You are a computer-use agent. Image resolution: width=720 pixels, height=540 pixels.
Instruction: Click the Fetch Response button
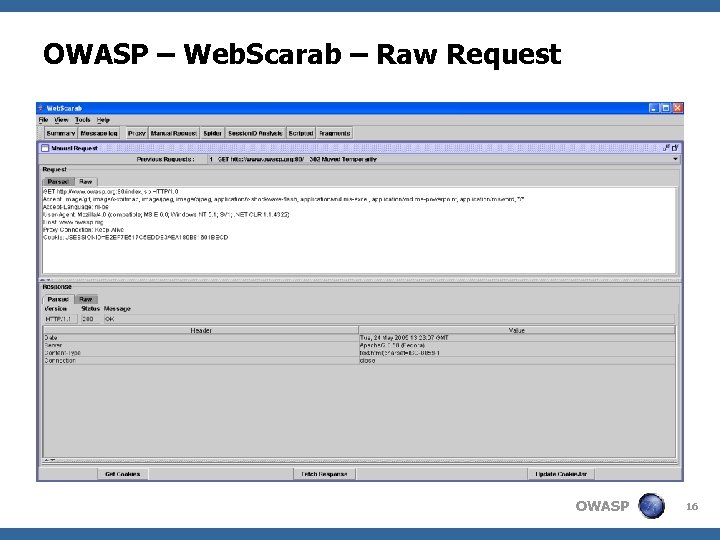pyautogui.click(x=324, y=474)
